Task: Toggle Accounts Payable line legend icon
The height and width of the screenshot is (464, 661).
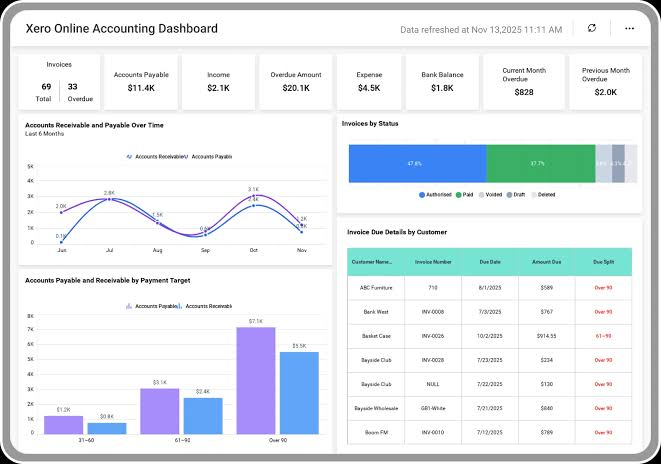Action: pyautogui.click(x=186, y=156)
